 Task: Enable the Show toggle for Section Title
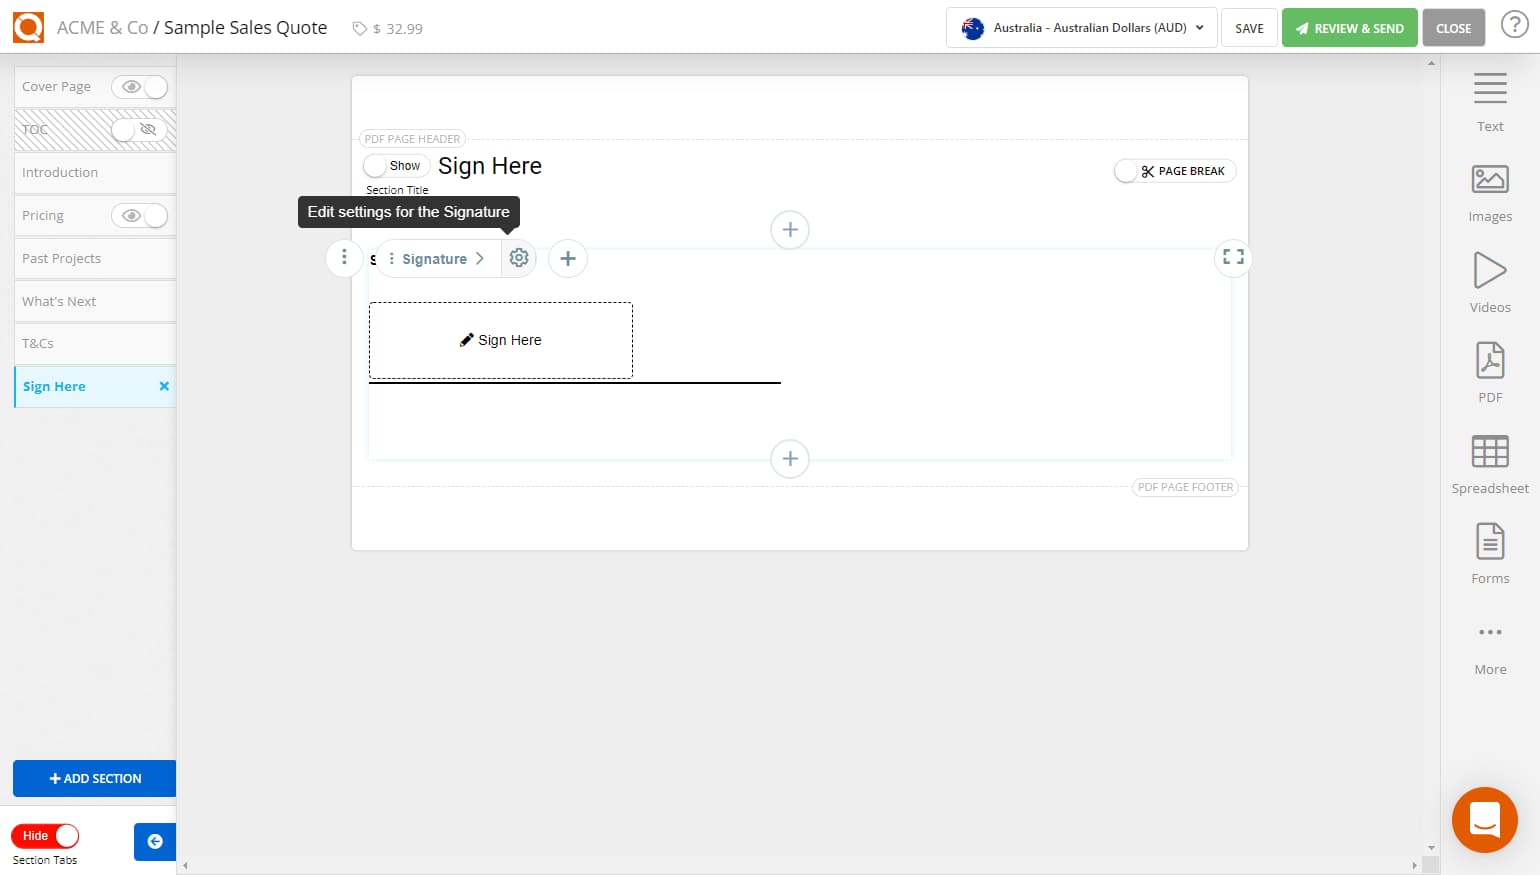(395, 165)
